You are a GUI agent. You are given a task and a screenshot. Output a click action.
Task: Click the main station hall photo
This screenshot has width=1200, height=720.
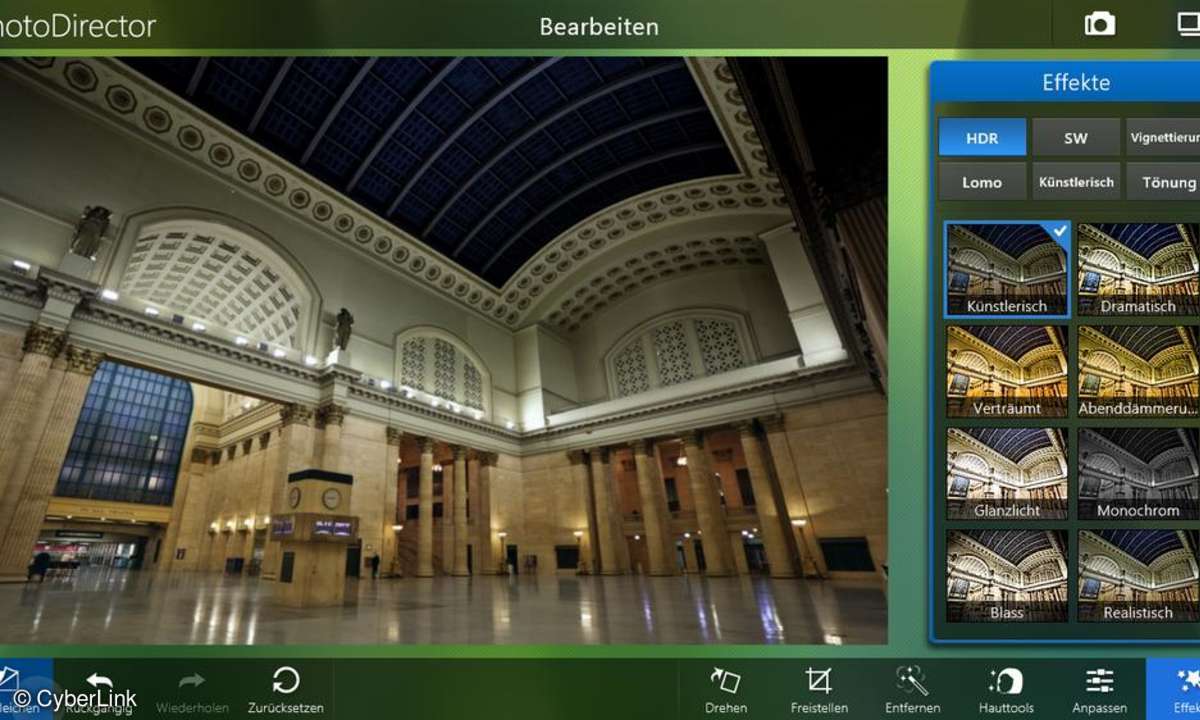point(443,350)
